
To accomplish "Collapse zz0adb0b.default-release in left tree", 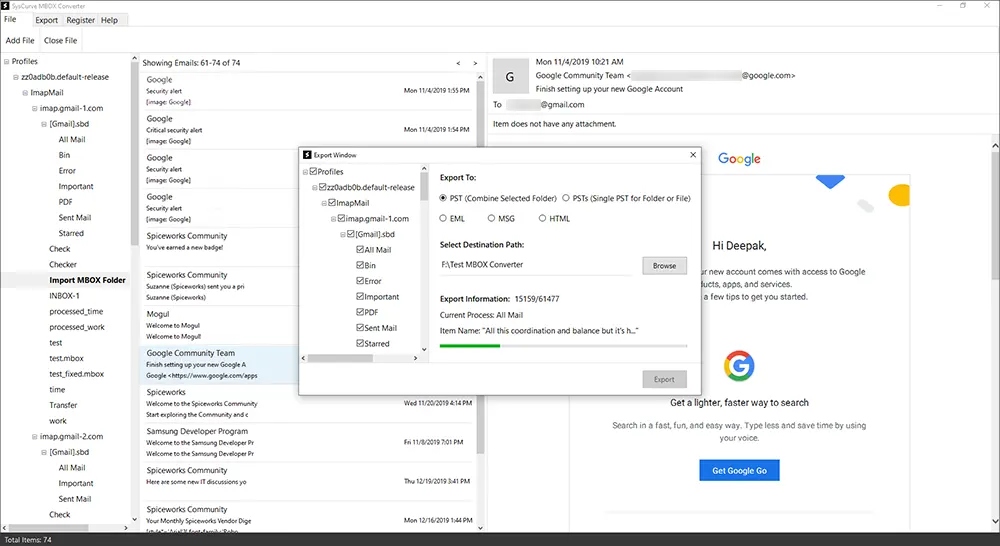I will point(16,77).
